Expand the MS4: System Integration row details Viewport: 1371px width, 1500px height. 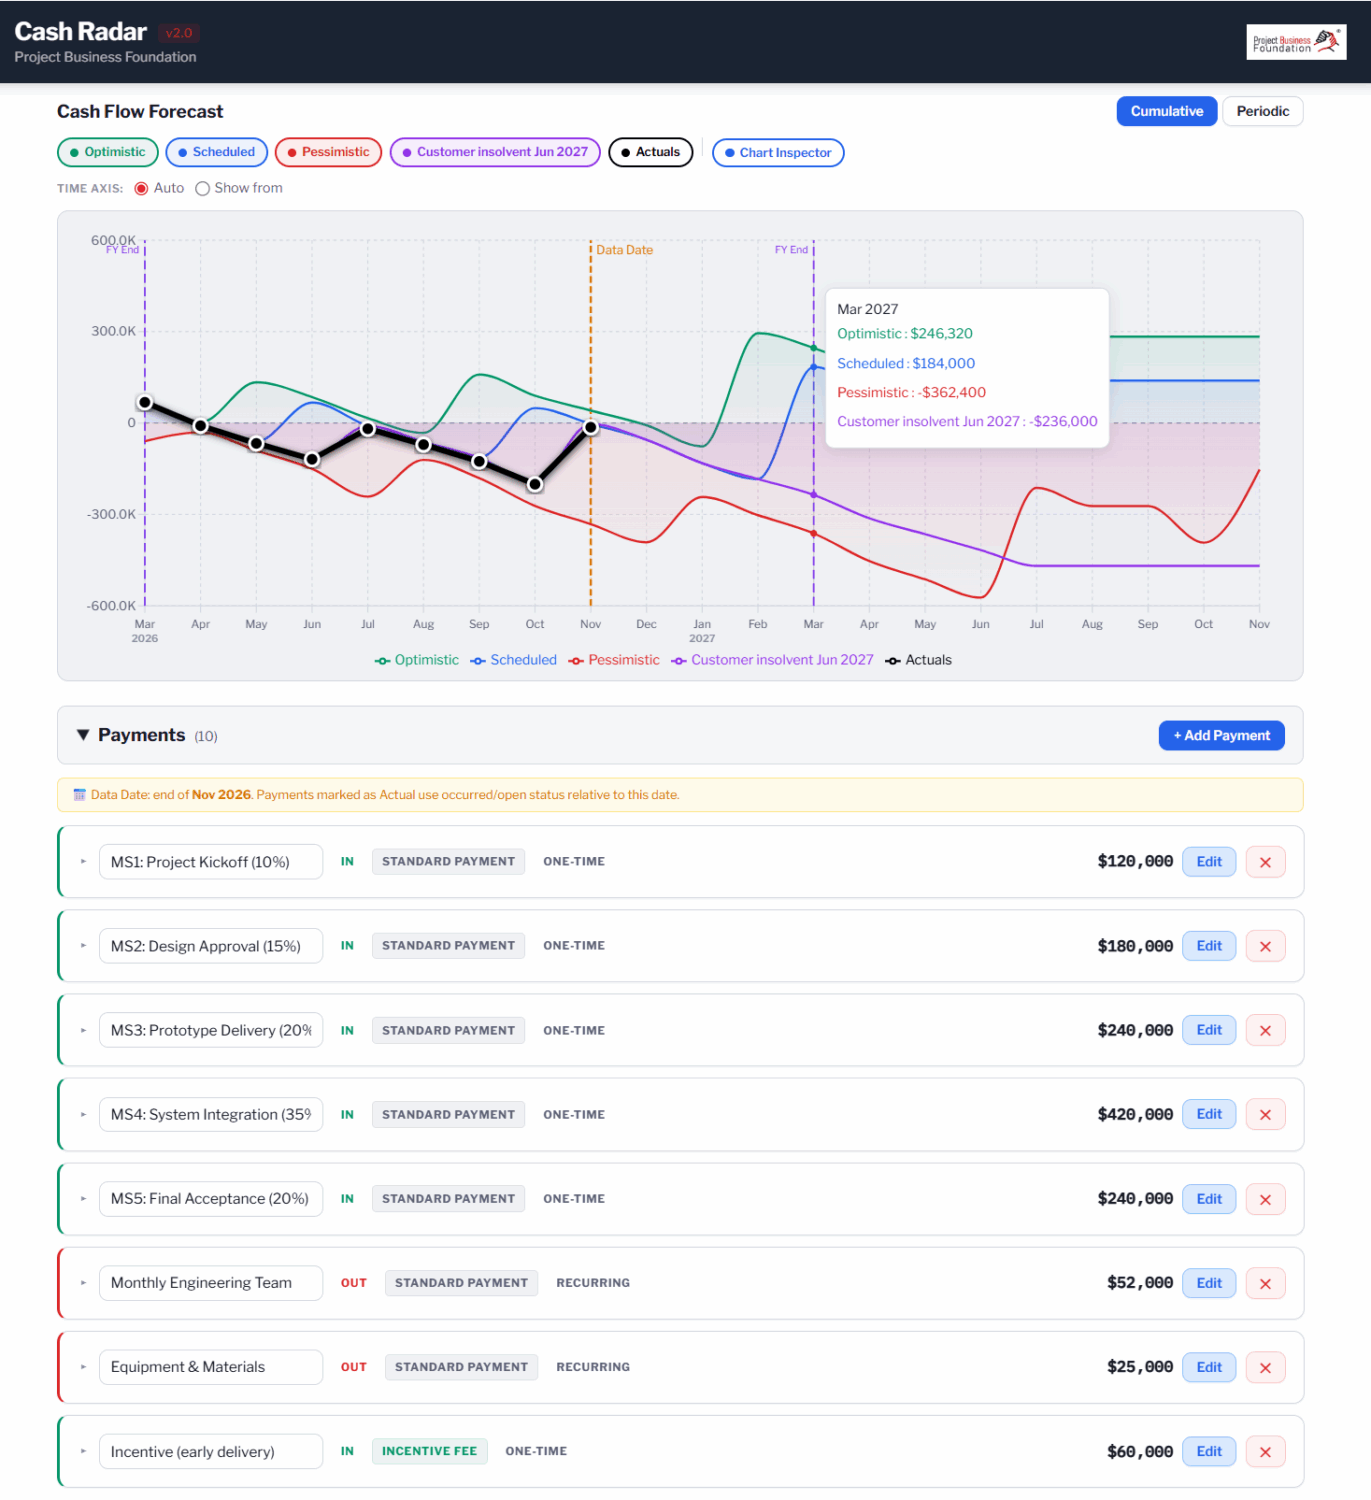click(83, 1115)
